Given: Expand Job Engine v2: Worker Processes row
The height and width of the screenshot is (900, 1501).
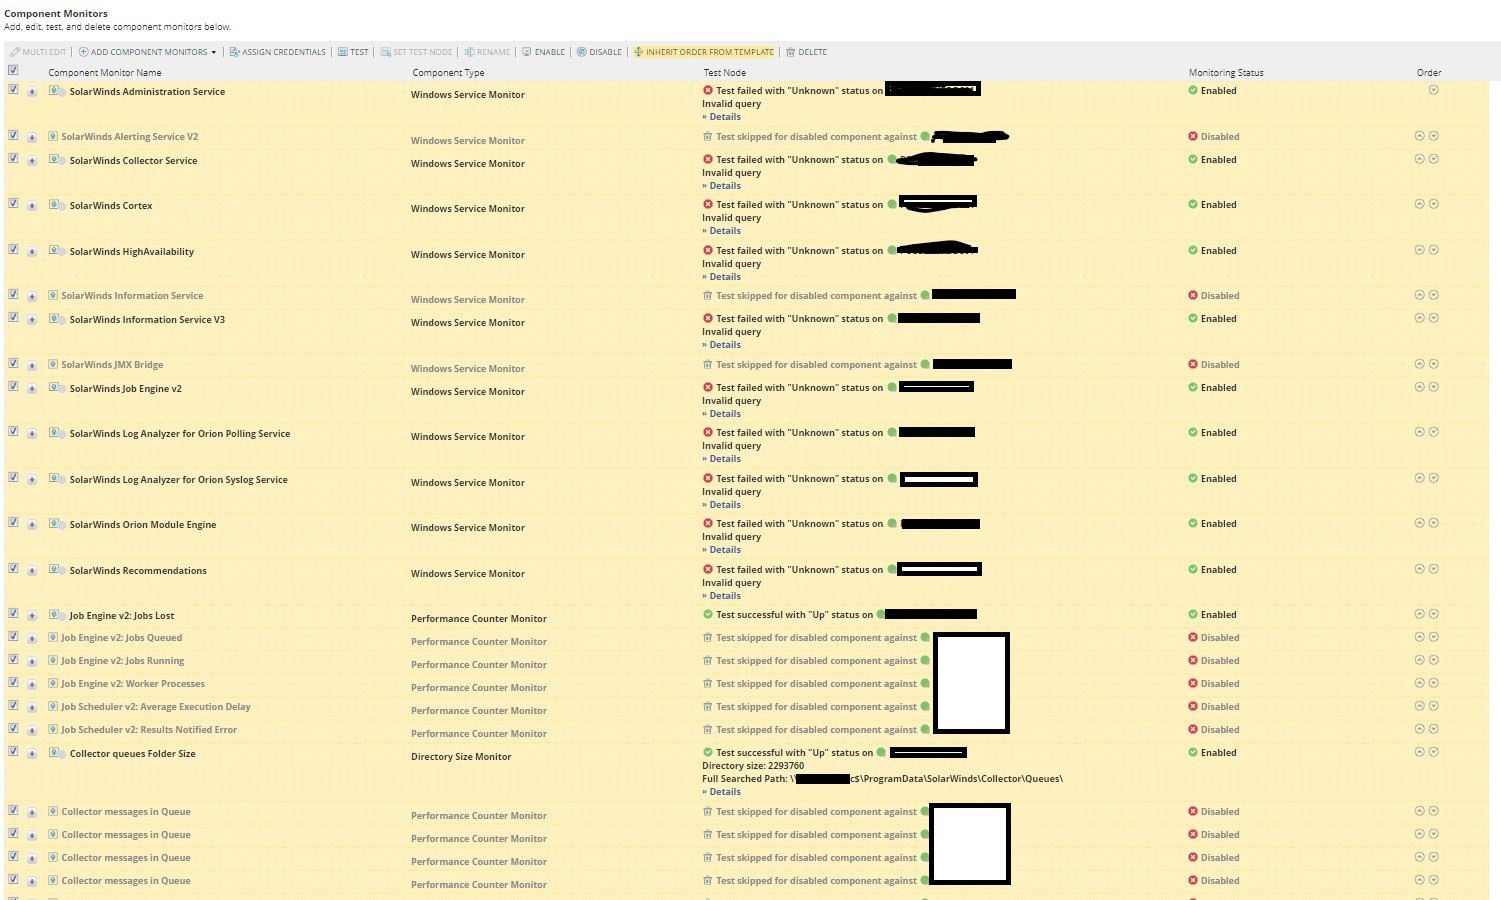Looking at the screenshot, I should pos(32,685).
